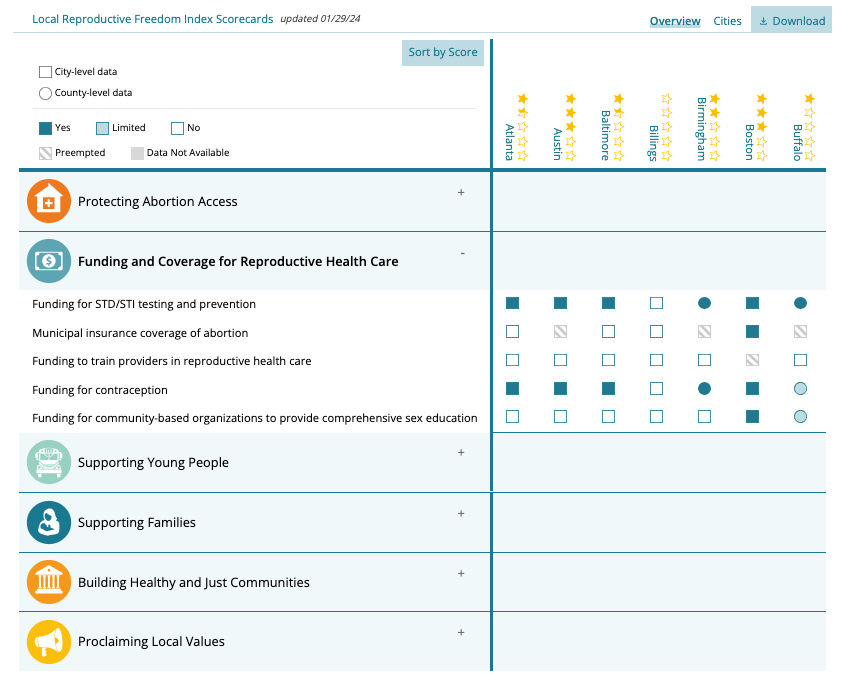Click Billings checkbox for Funding for contraception
The width and height of the screenshot is (846, 682).
656,388
